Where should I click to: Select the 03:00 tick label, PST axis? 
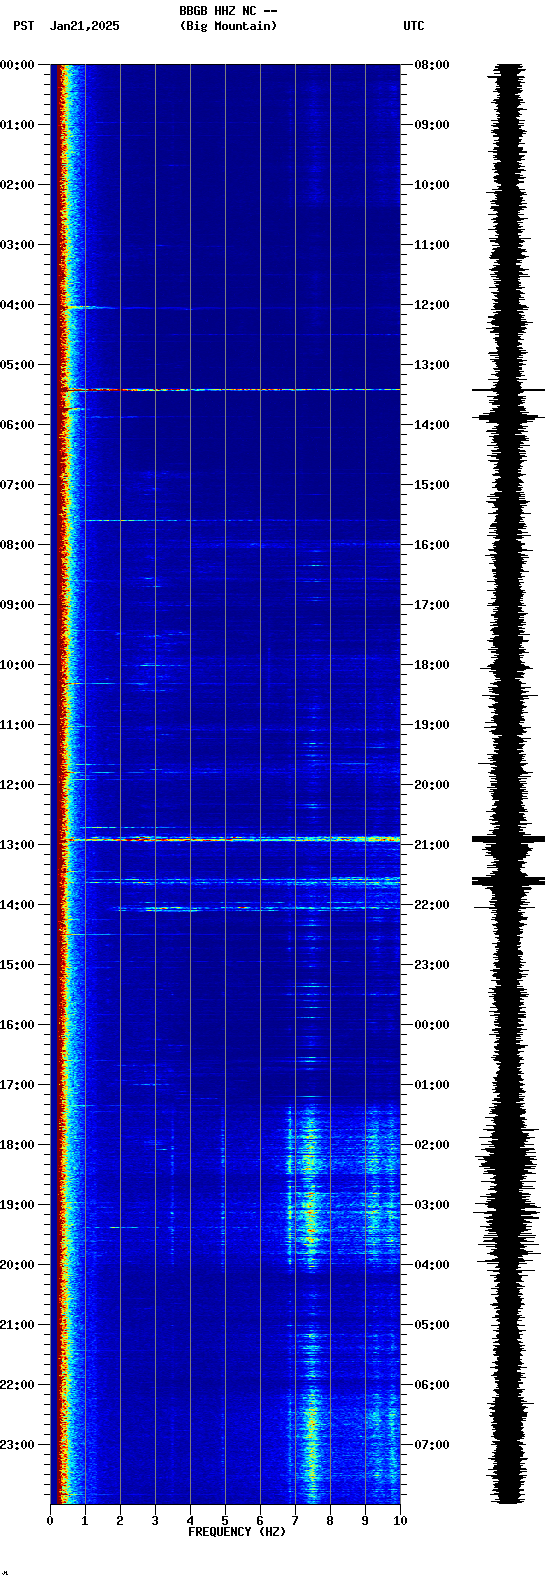[x=17, y=245]
